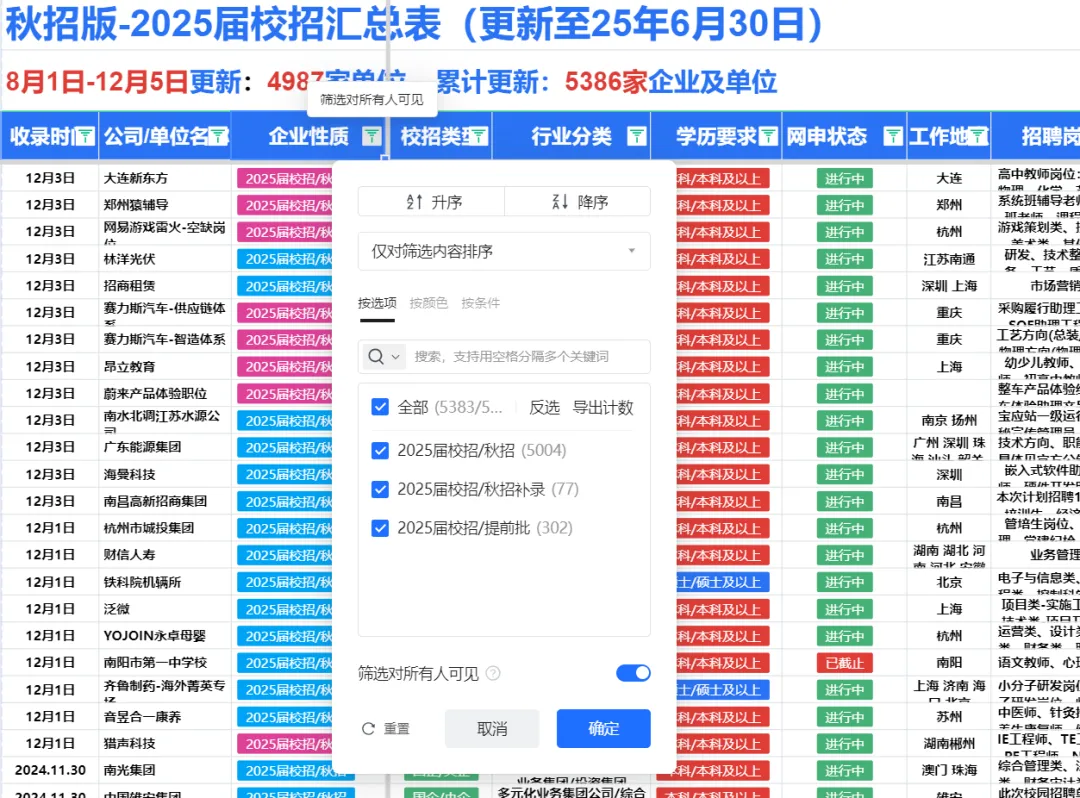Click 取消 button

pyautogui.click(x=492, y=728)
